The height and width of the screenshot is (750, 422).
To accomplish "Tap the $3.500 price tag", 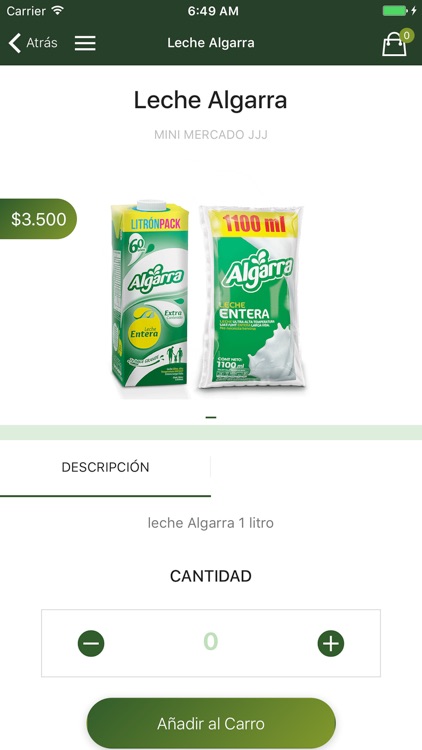I will [x=38, y=219].
